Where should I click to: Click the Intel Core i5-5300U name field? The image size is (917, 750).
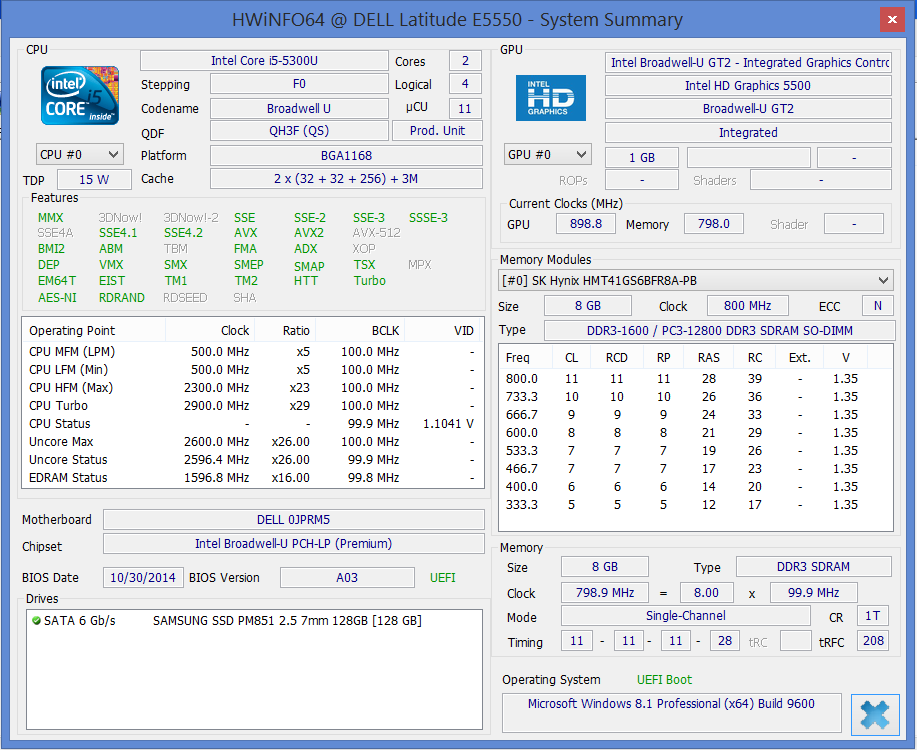(264, 61)
